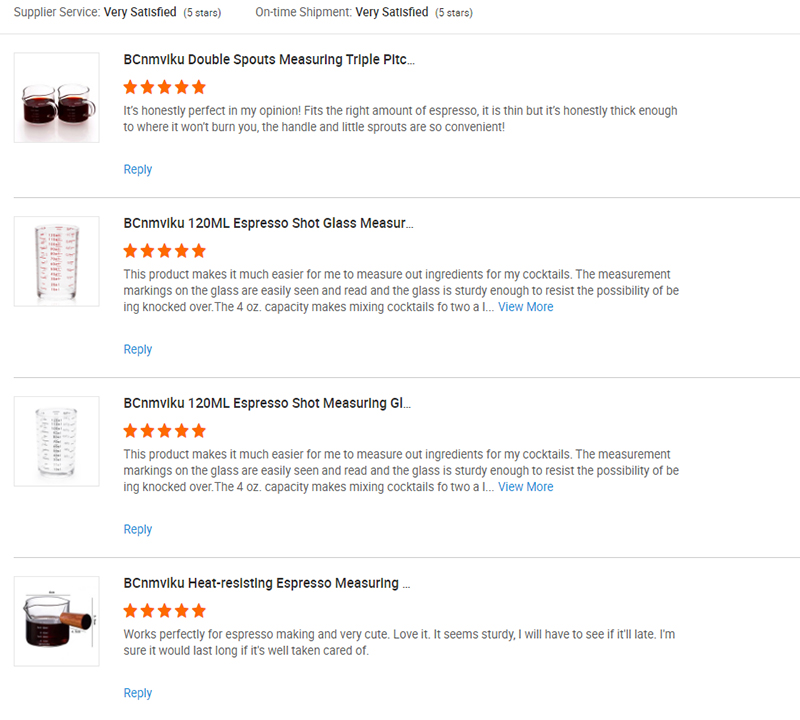Viewport: 800px width, 720px height.
Task: Click the On-time Shipment Very Satisfied rating
Action: pyautogui.click(x=392, y=13)
